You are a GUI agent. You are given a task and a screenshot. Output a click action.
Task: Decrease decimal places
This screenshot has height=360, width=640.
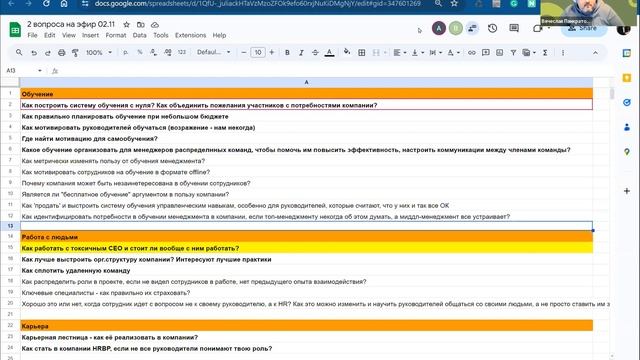[153, 53]
